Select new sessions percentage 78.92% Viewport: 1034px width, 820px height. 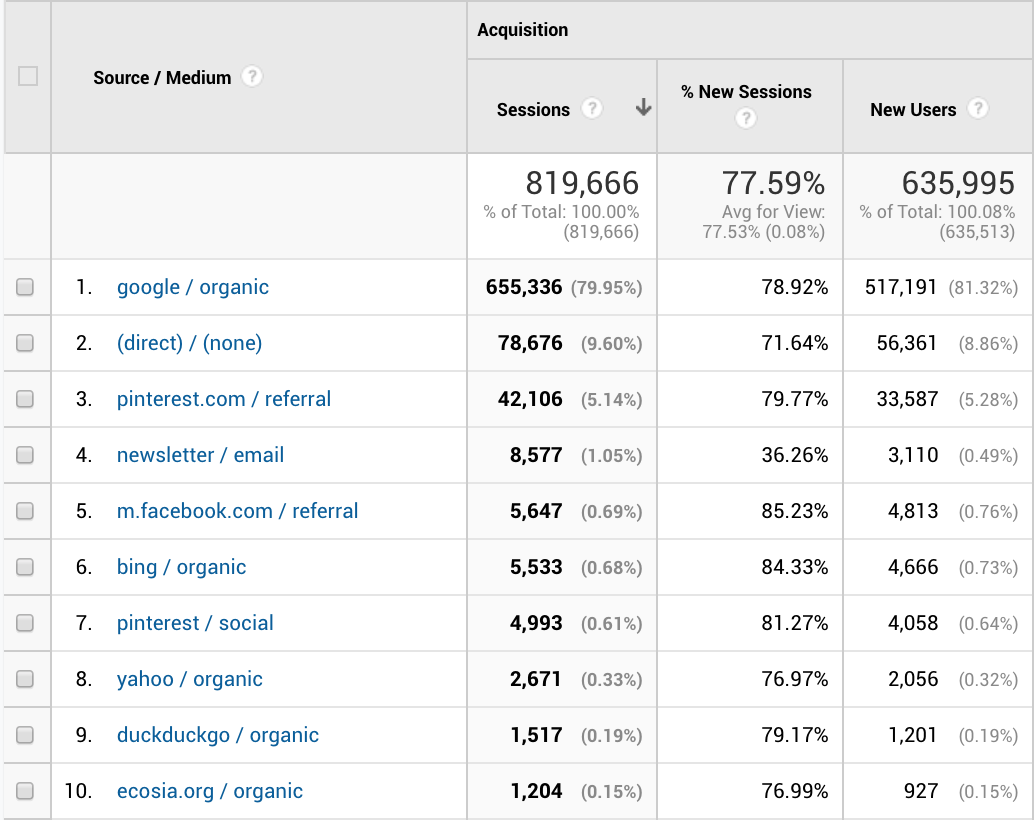click(x=795, y=287)
